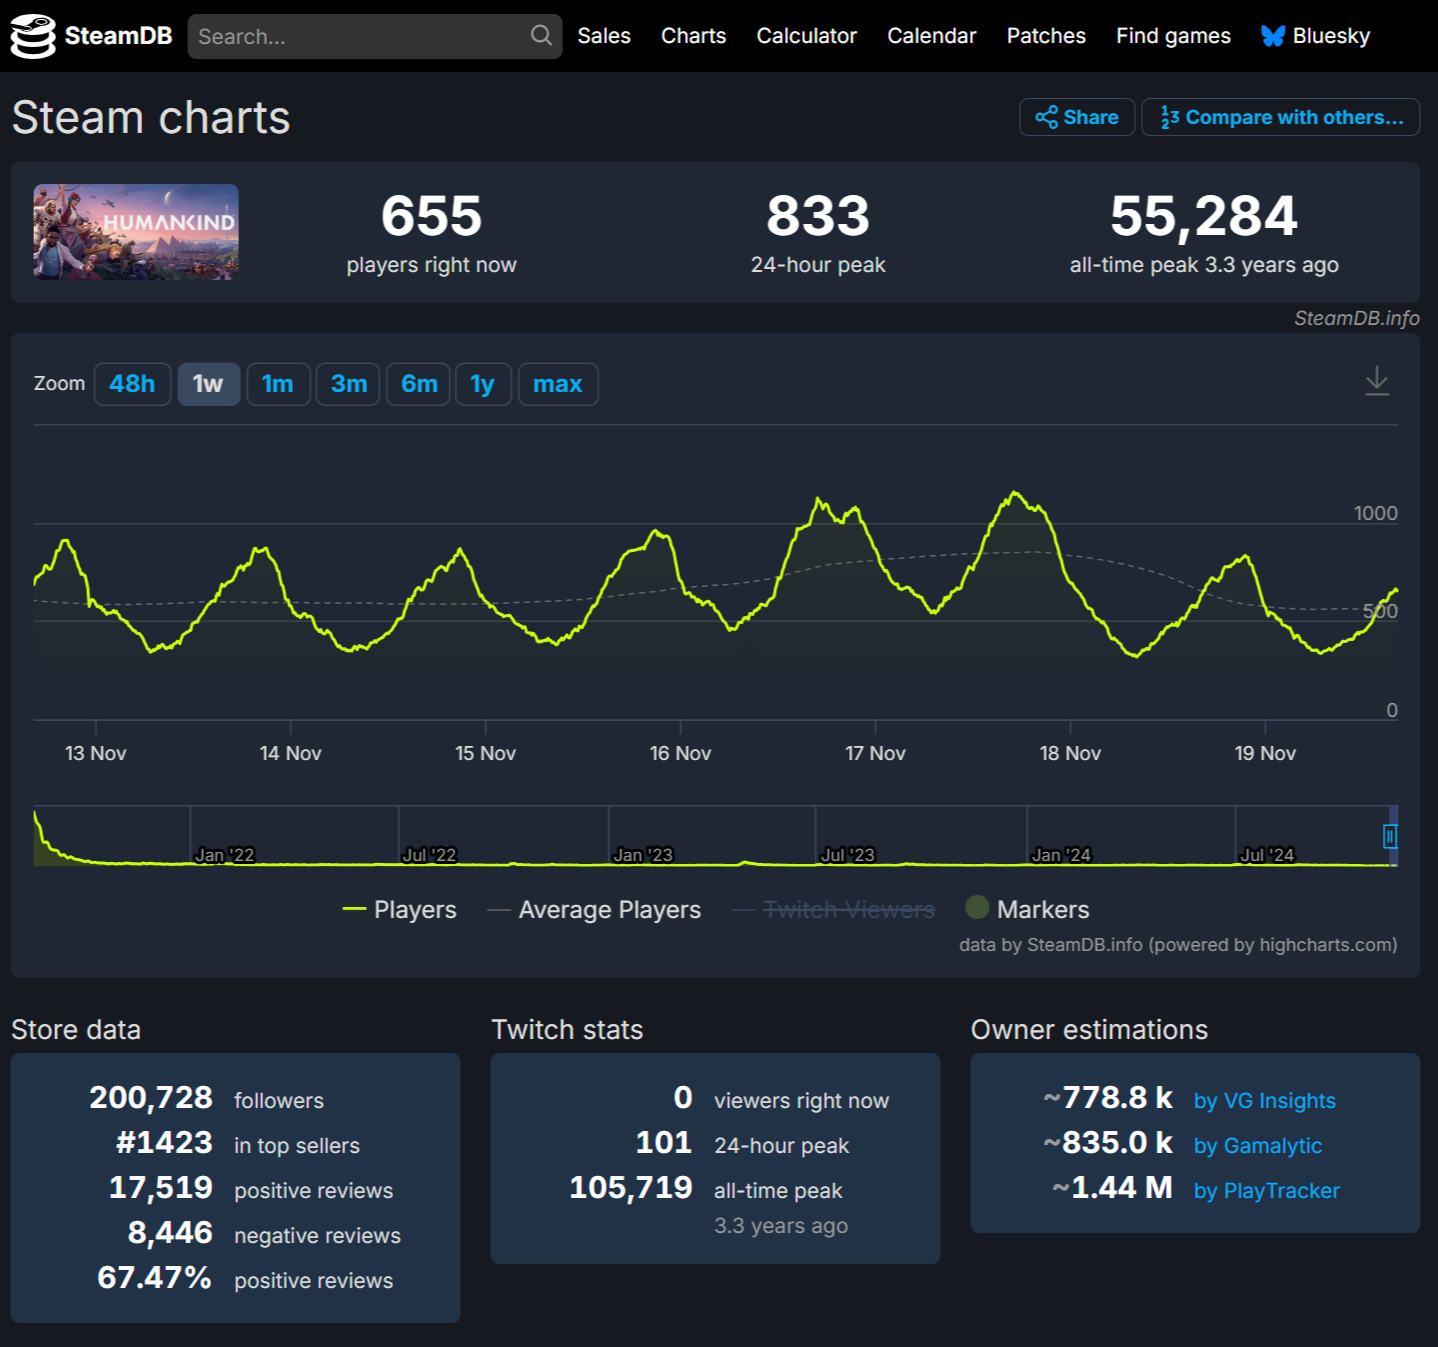
Task: Open the by PlayTracker link
Action: coord(1267,1190)
